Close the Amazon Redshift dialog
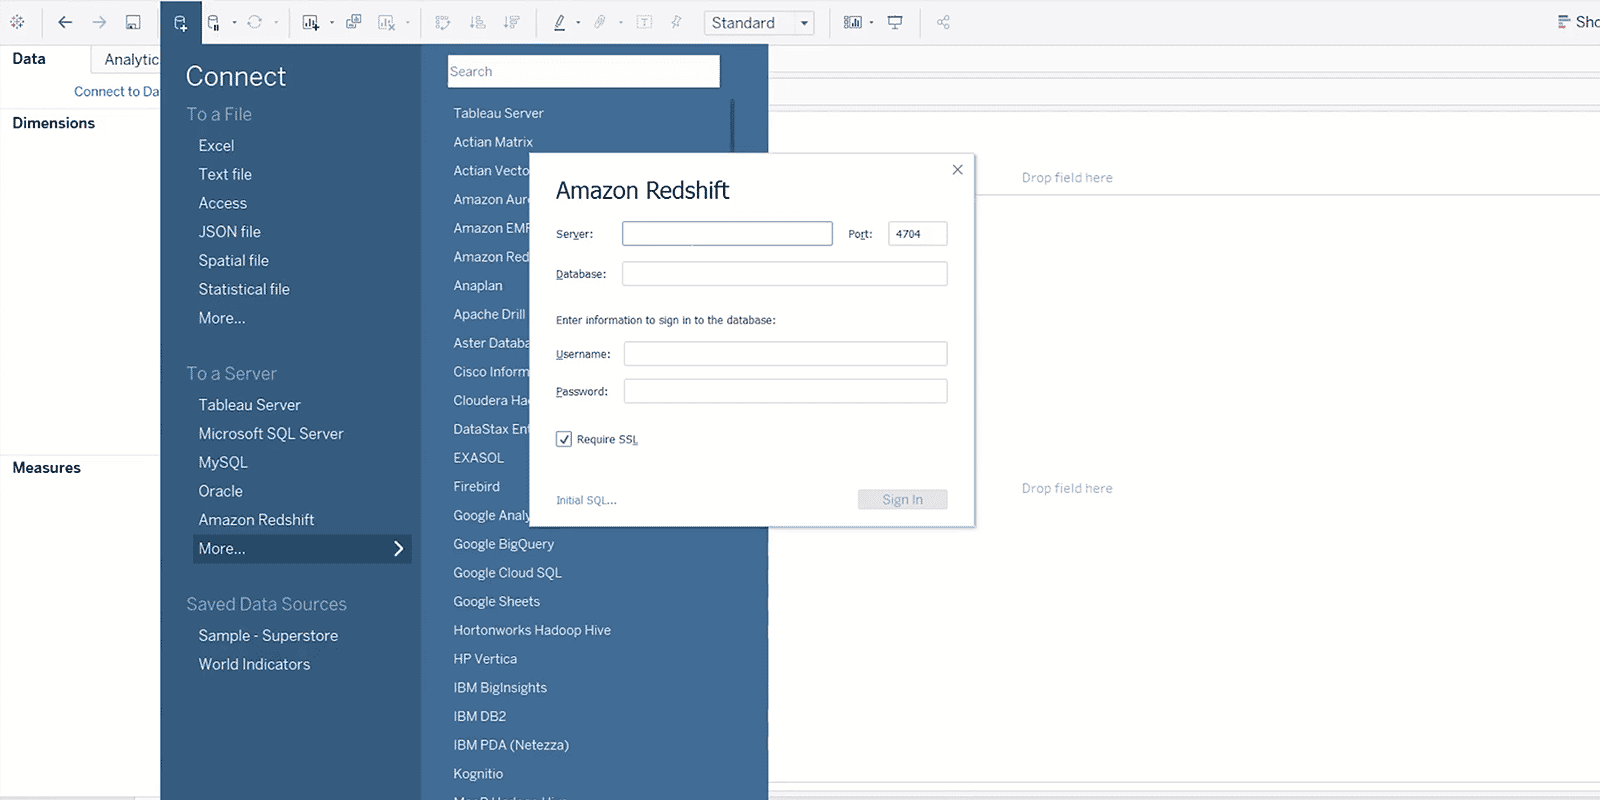The height and width of the screenshot is (800, 1600). (957, 170)
